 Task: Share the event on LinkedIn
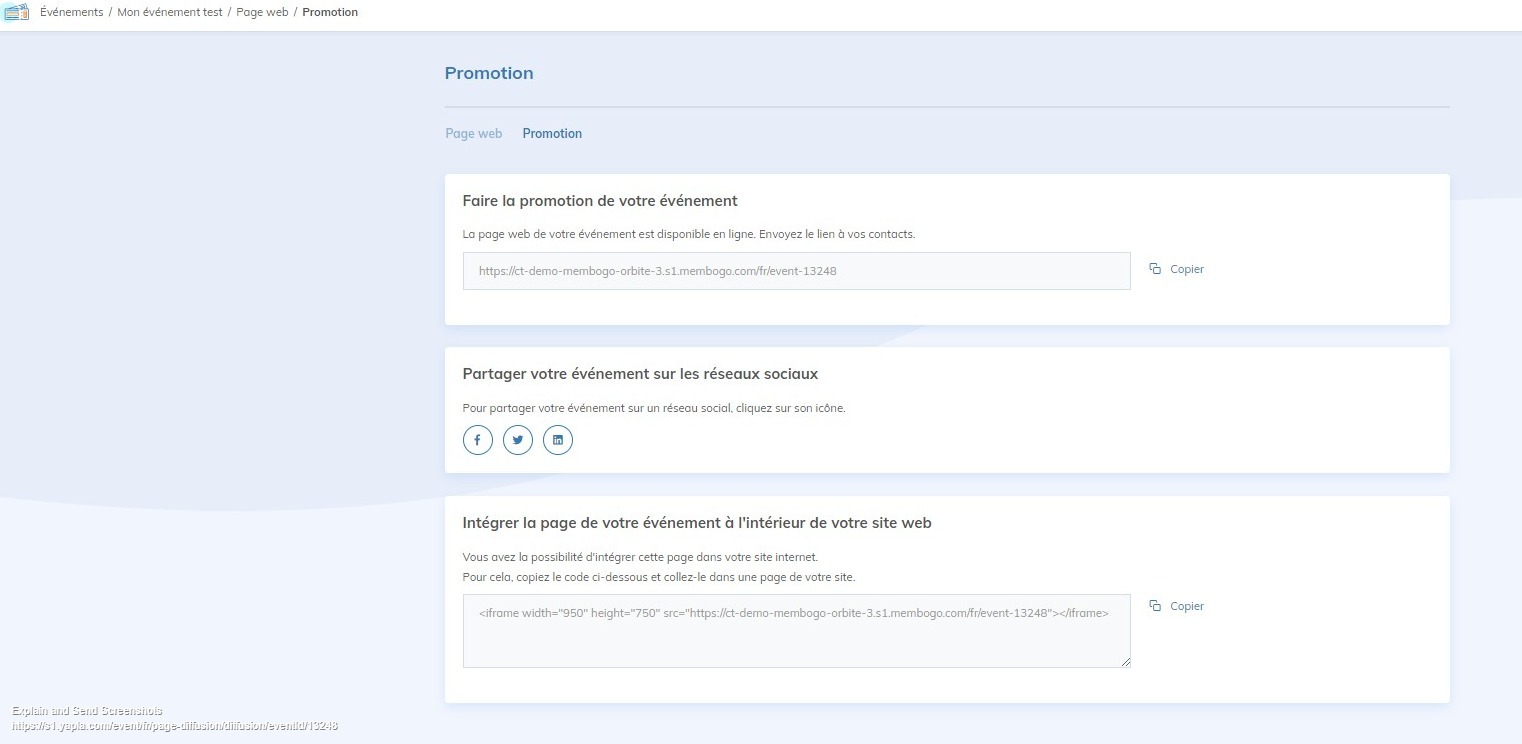point(558,440)
